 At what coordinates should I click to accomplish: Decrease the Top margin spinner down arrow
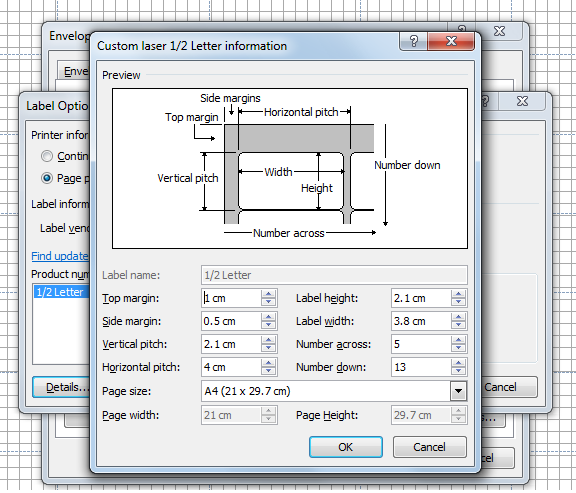(269, 302)
